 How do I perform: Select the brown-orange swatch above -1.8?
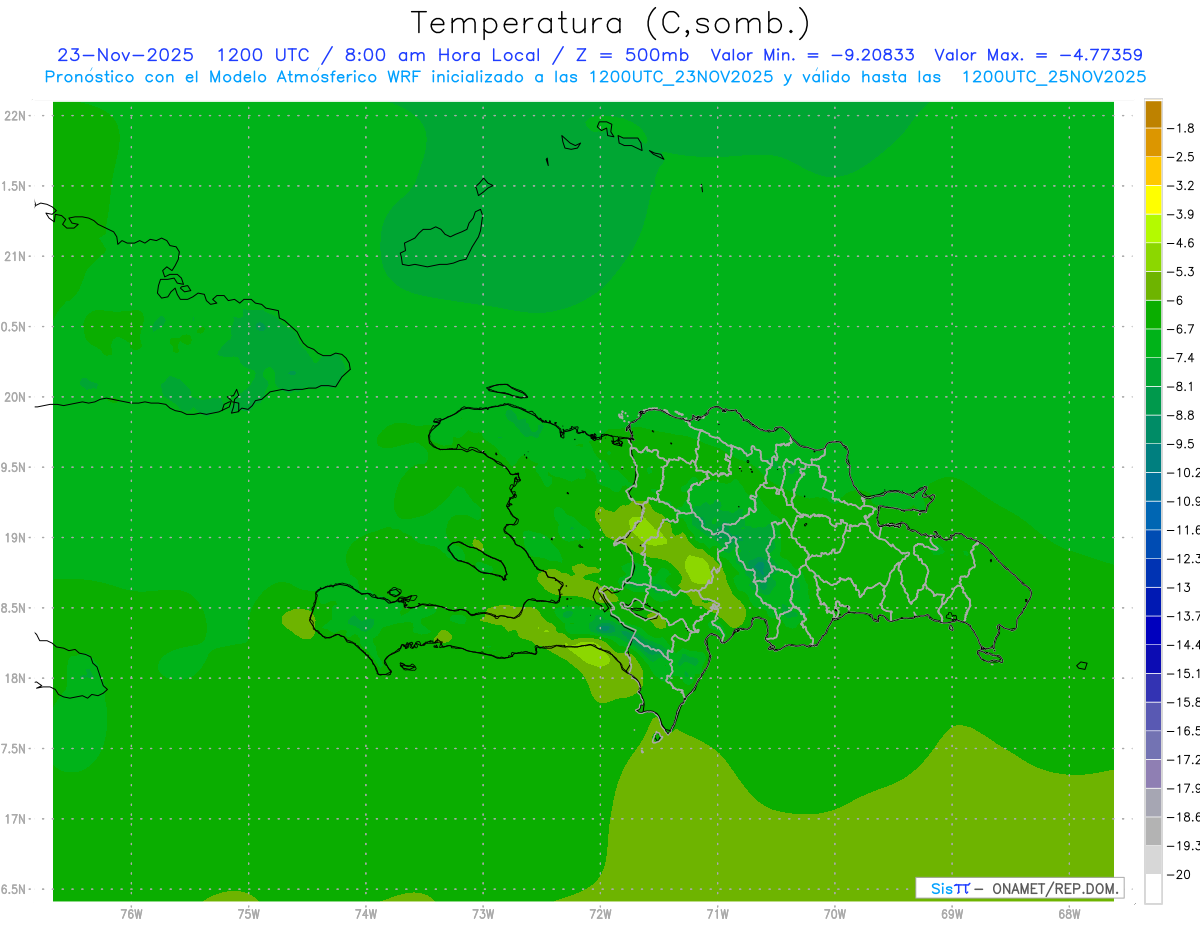tap(1153, 114)
